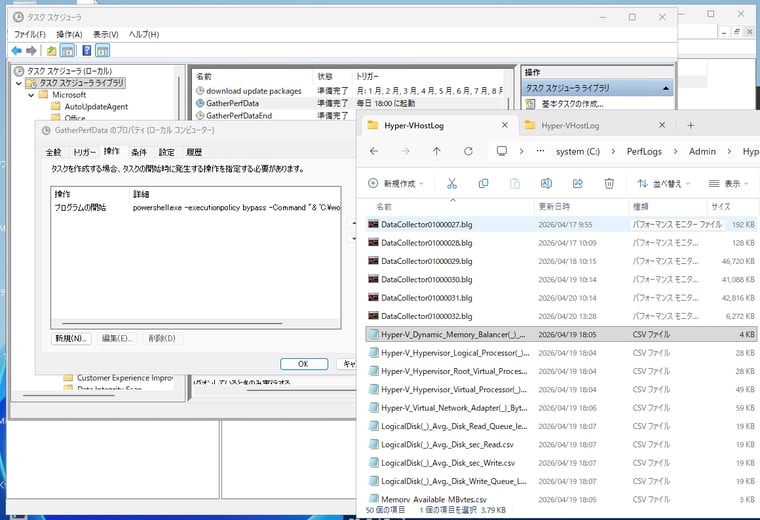Click the PC monitor icon in address bar
760x520 pixels.
502,151
